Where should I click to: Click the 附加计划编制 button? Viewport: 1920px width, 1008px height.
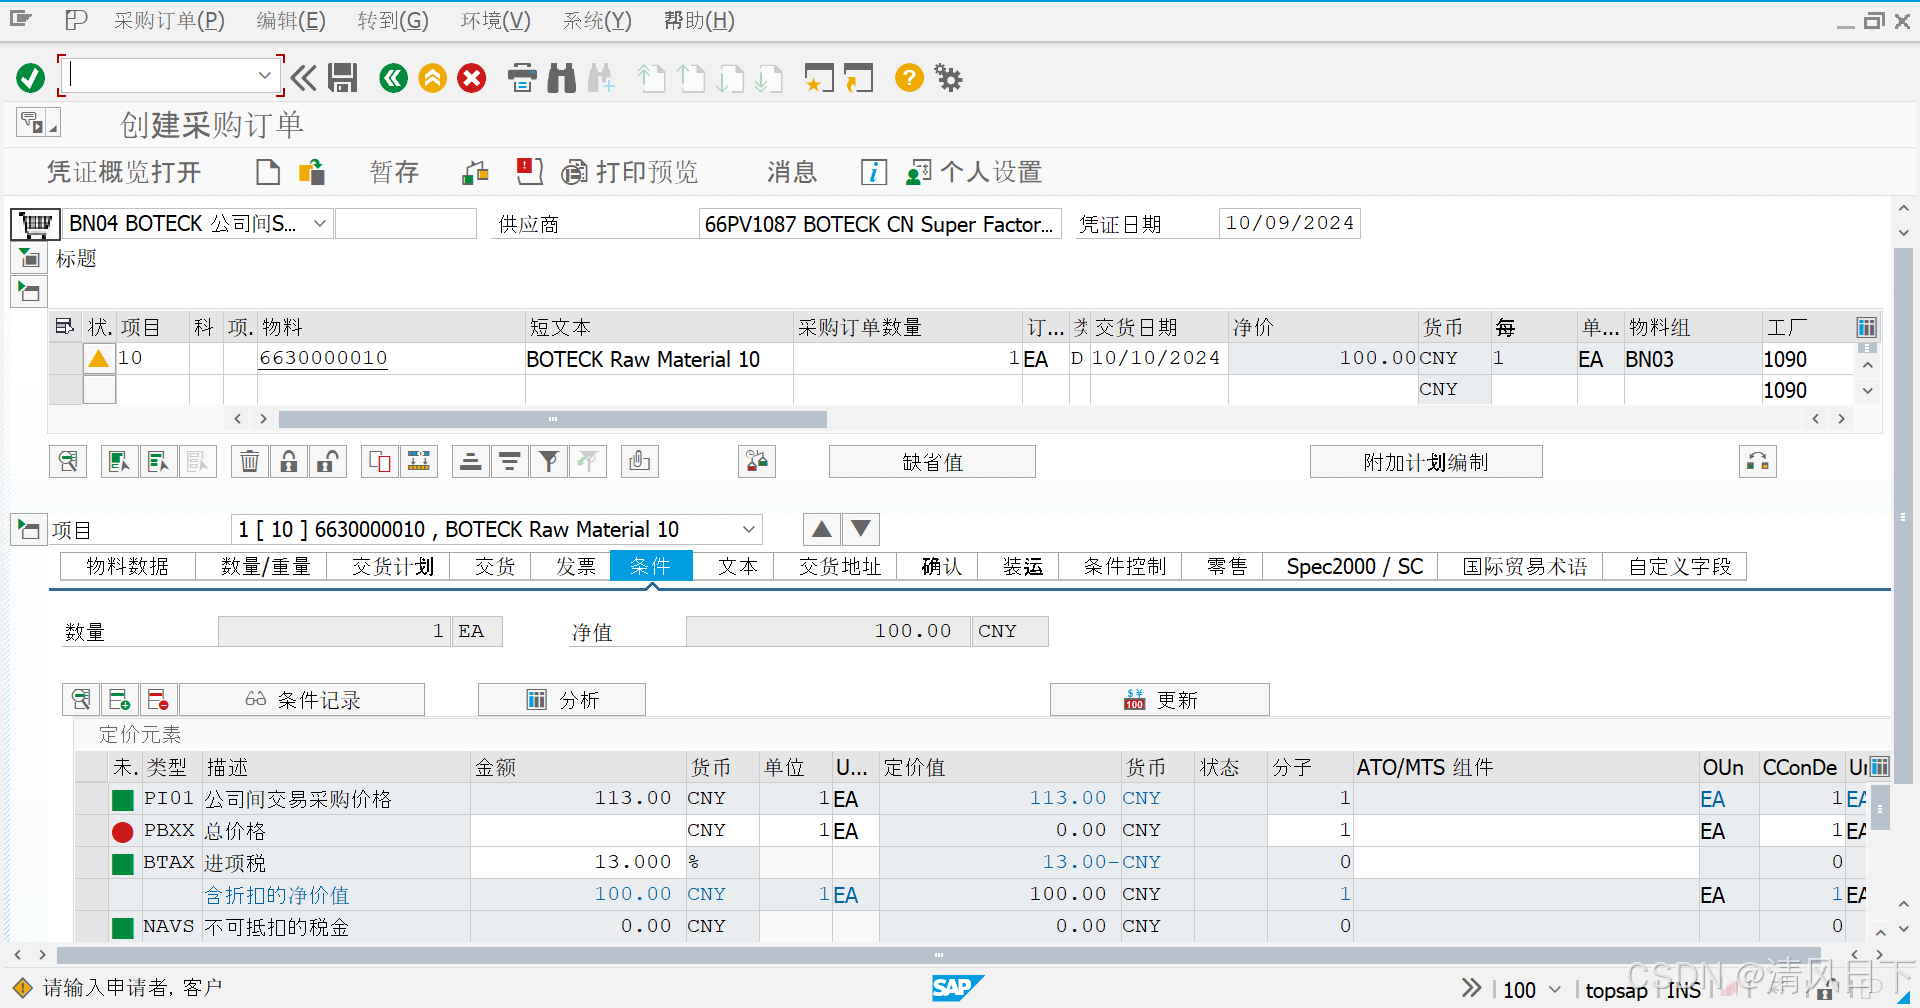[x=1426, y=462]
